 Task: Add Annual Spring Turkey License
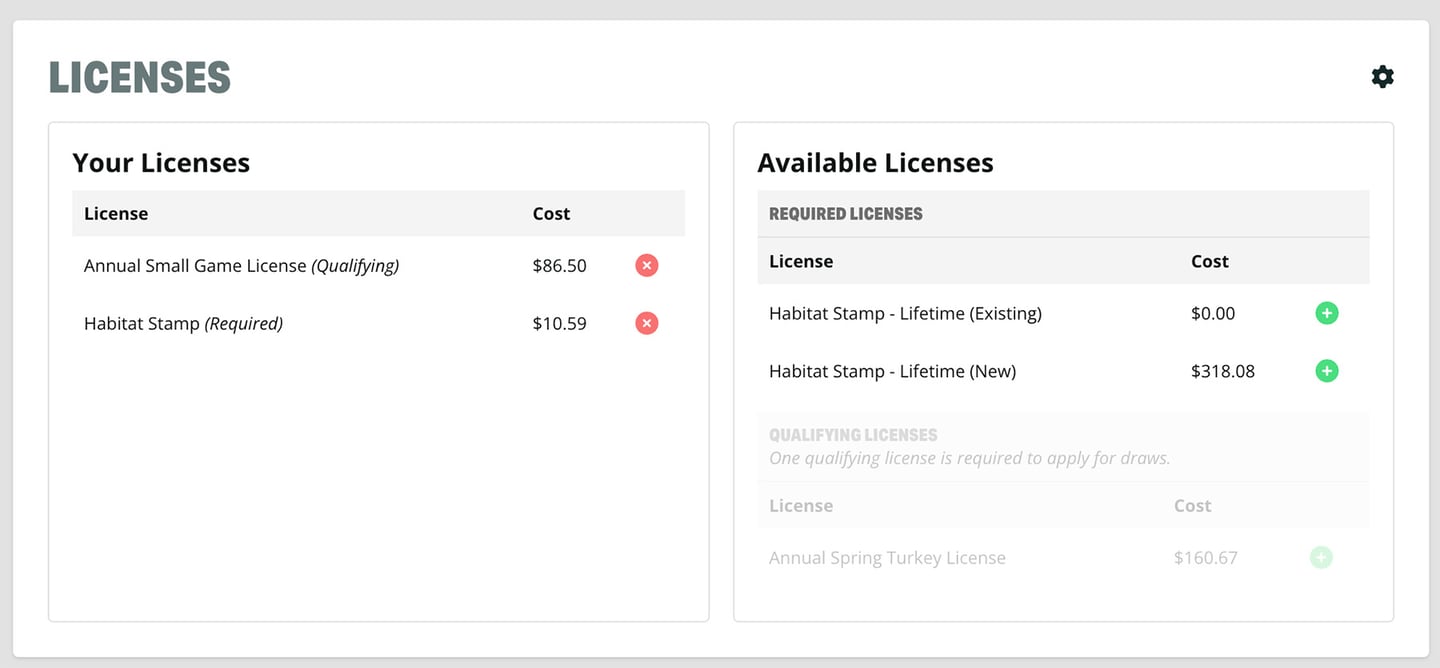click(1321, 558)
